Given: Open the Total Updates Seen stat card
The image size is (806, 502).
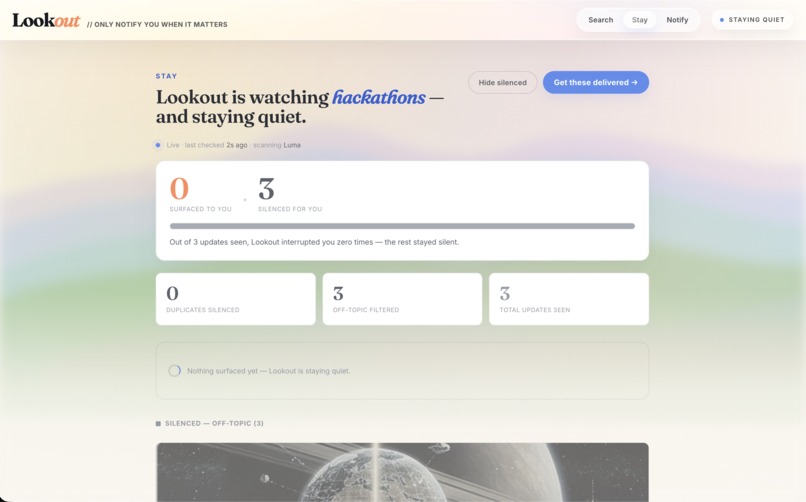Looking at the screenshot, I should point(569,299).
